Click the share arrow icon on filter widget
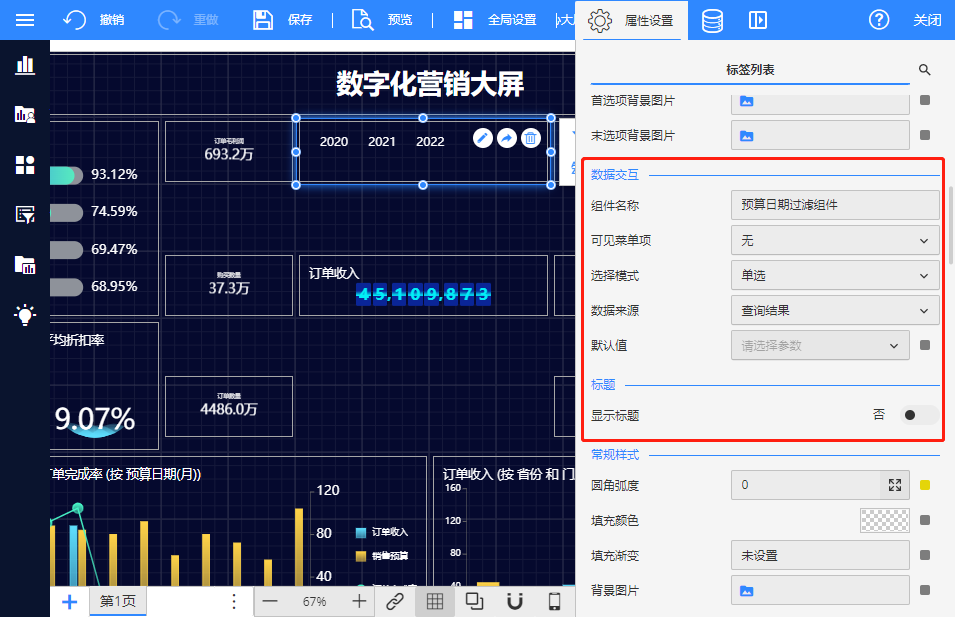The height and width of the screenshot is (617, 955). (507, 139)
